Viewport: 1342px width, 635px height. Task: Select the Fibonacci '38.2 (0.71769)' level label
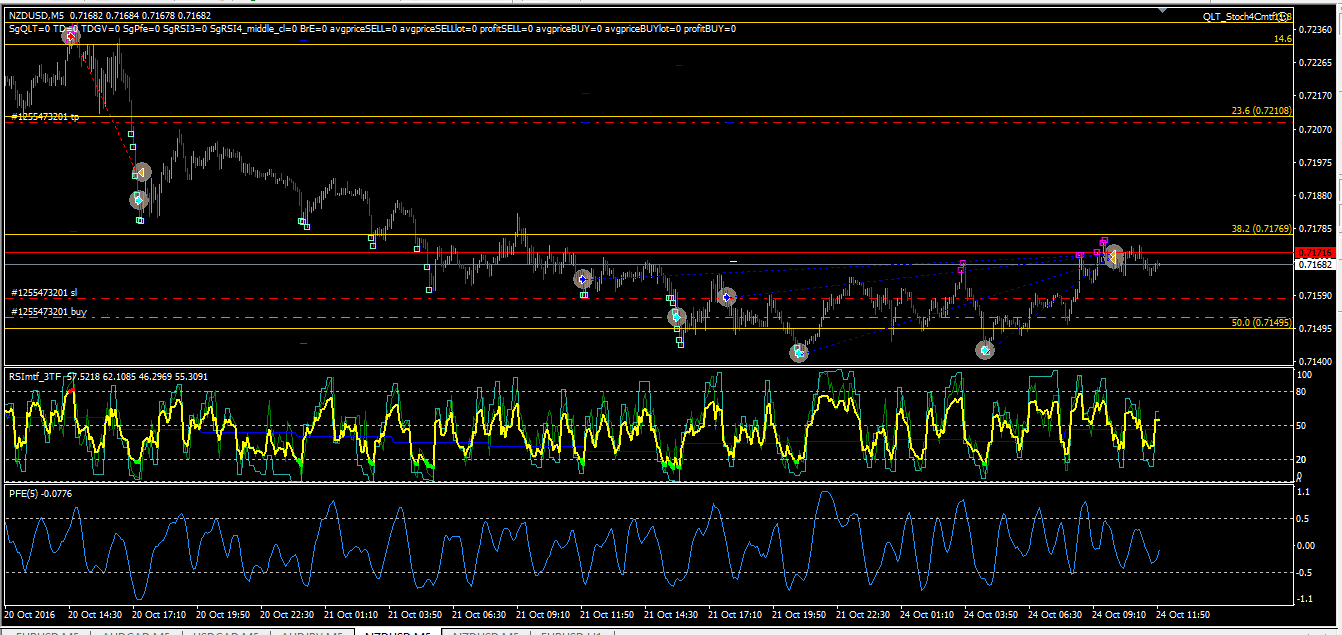(1260, 228)
